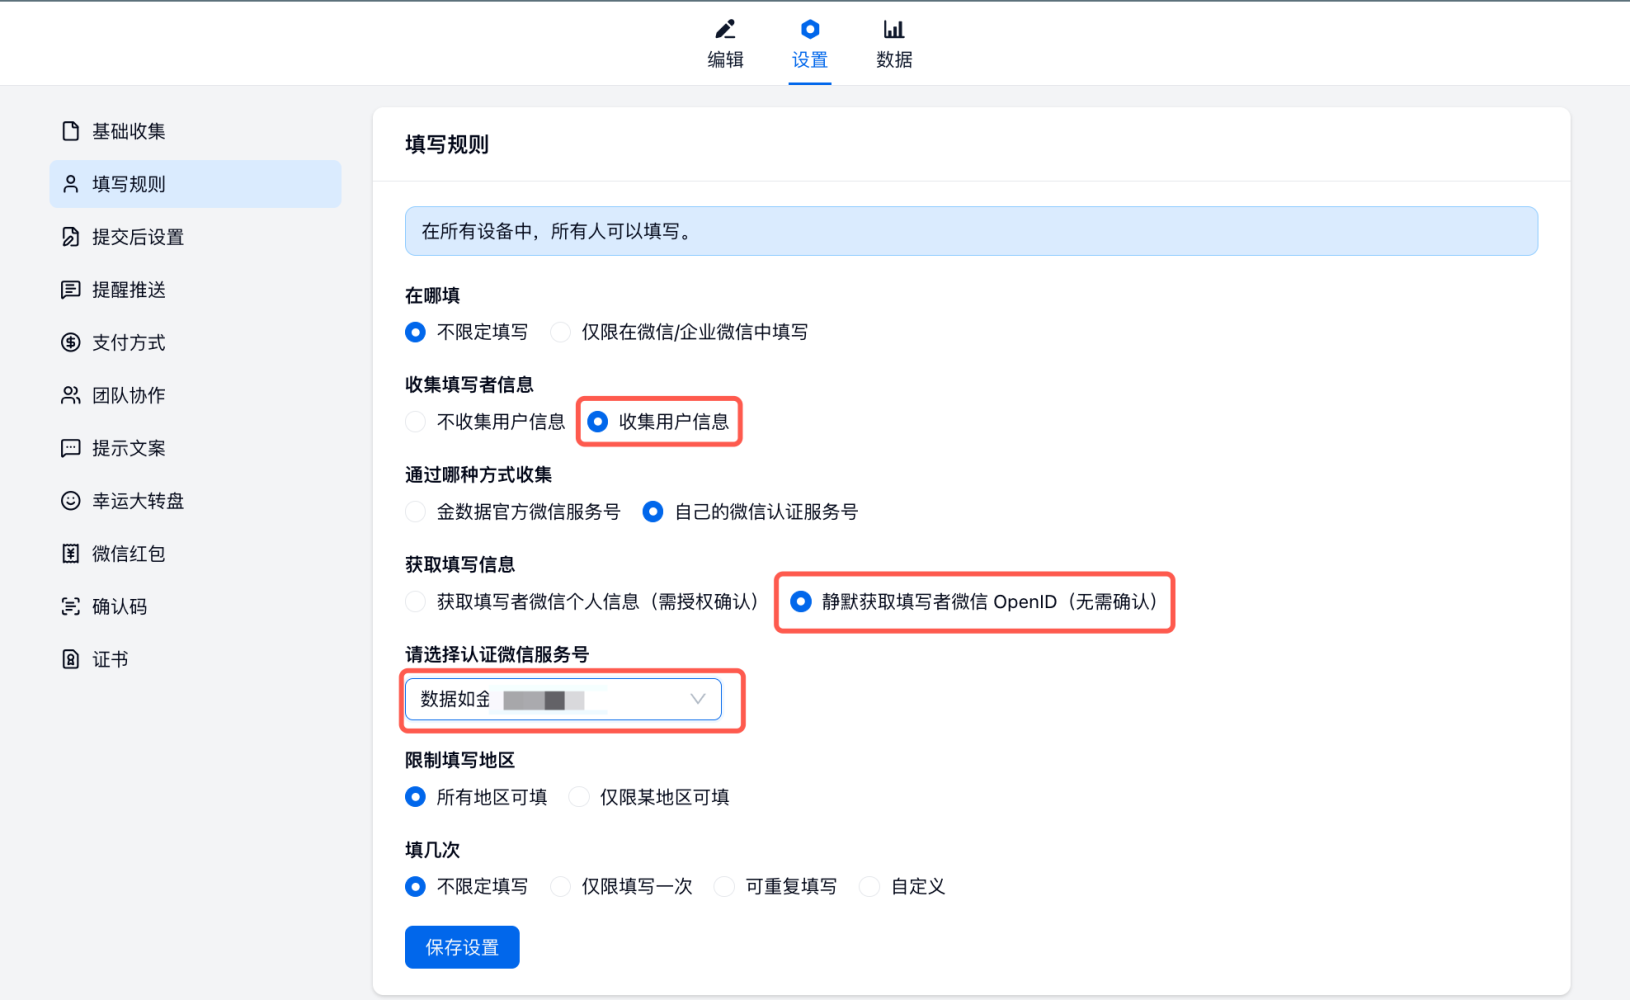The width and height of the screenshot is (1630, 1000).
Task: Select 不限定填写 under 填几次
Action: pyautogui.click(x=415, y=887)
